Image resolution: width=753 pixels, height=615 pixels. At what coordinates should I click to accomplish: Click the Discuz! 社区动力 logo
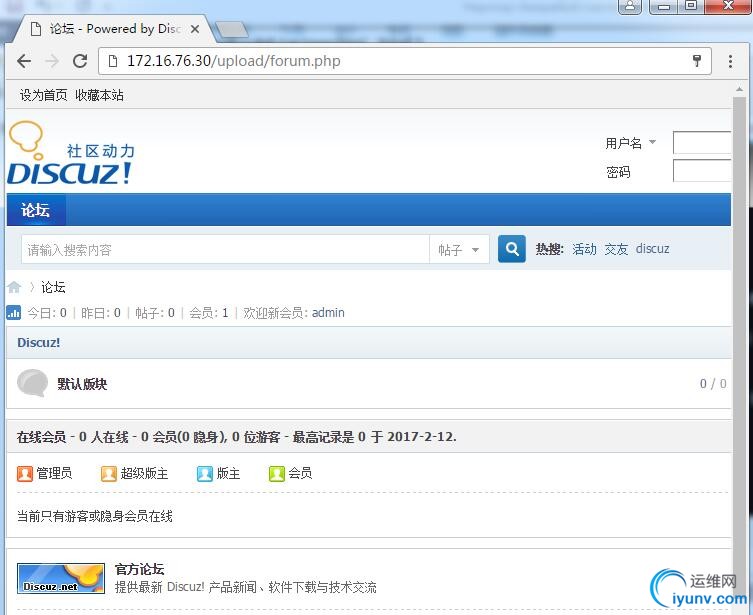tap(71, 153)
